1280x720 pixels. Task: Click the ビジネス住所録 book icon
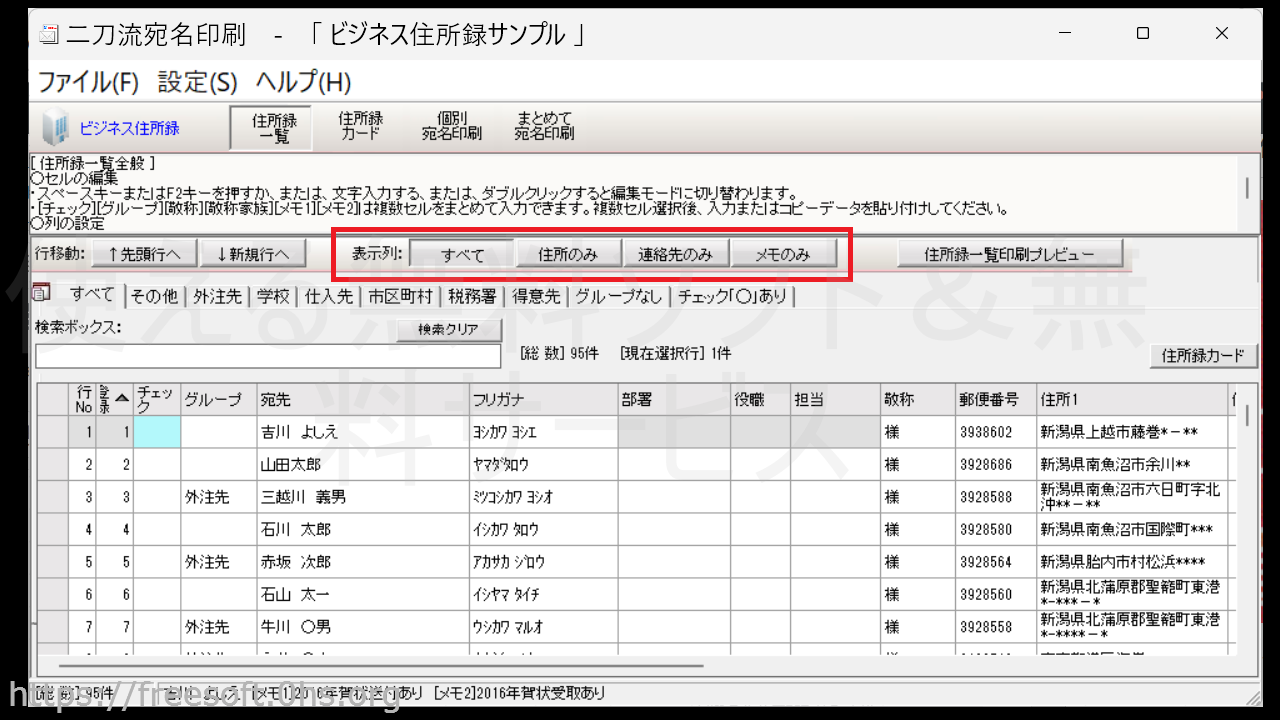(x=58, y=128)
